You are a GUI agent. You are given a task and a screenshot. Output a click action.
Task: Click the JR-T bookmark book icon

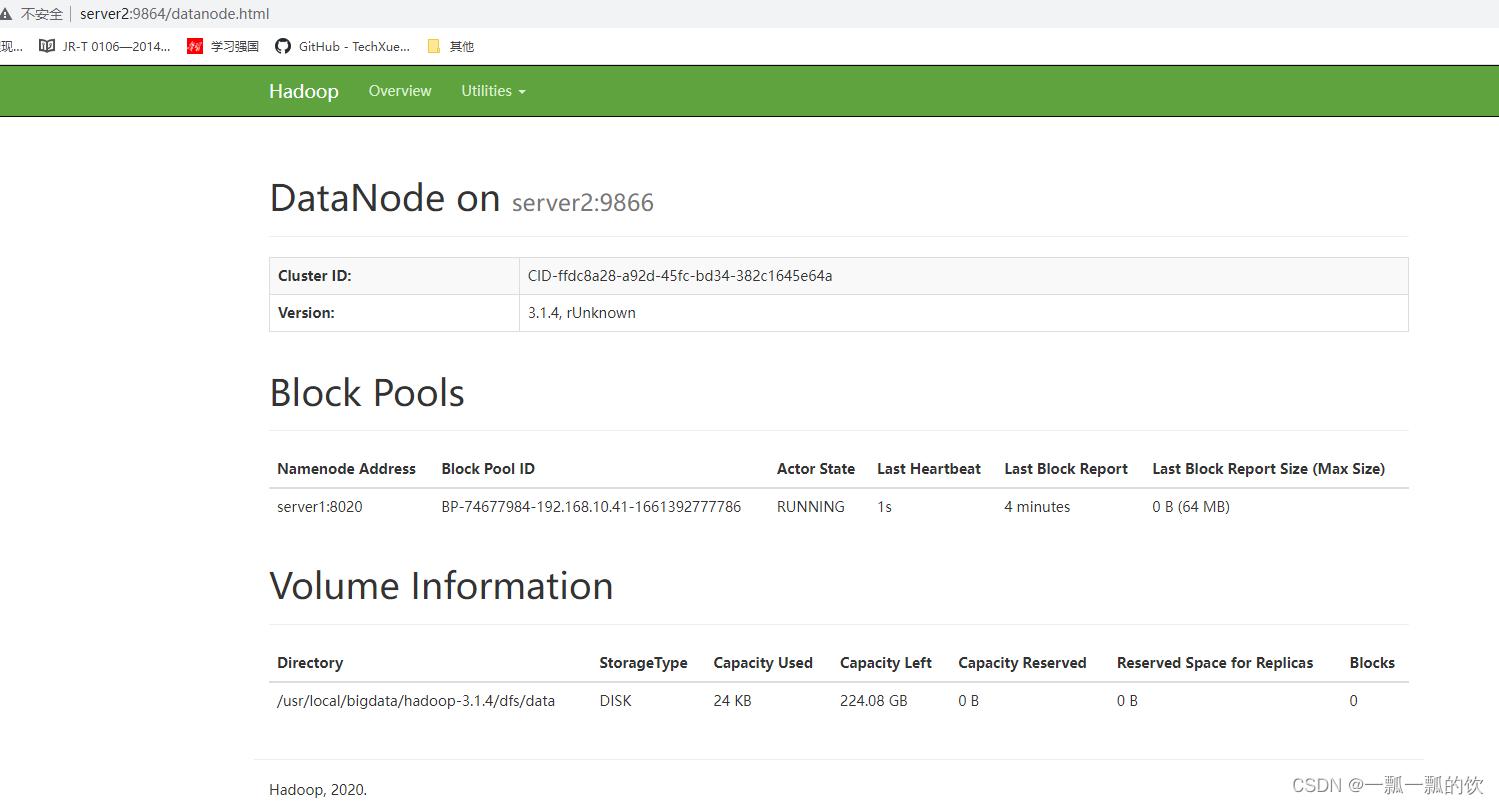click(x=46, y=46)
